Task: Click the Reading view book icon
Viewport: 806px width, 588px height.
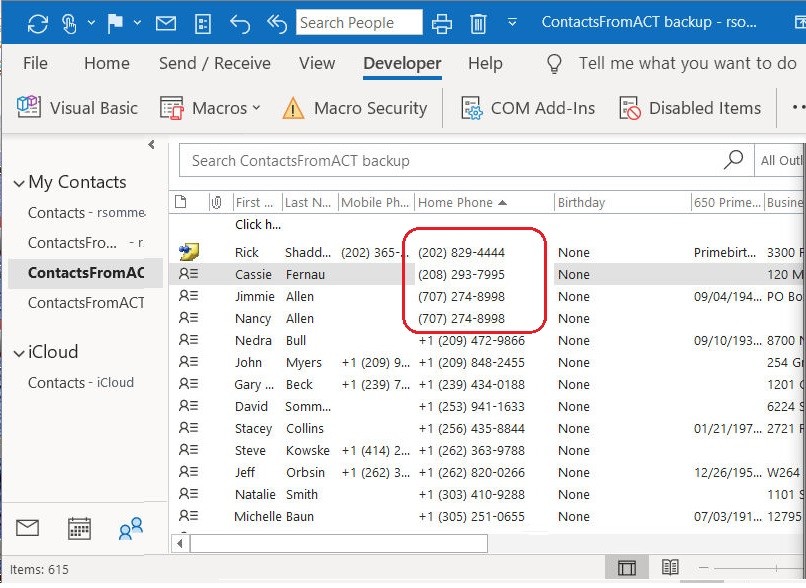Action: 670,567
